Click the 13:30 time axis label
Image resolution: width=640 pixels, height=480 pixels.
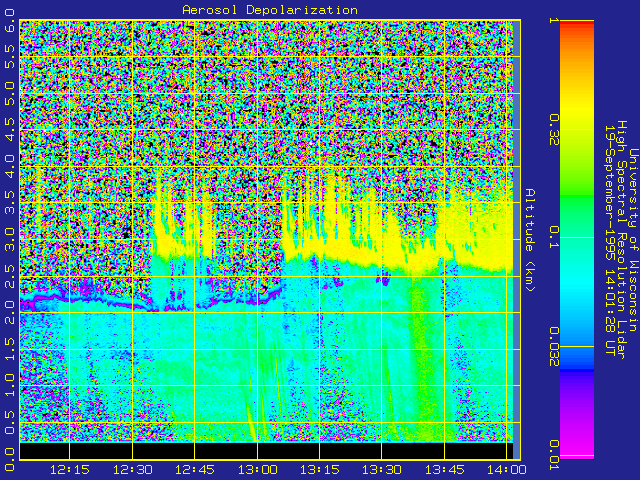click(382, 470)
